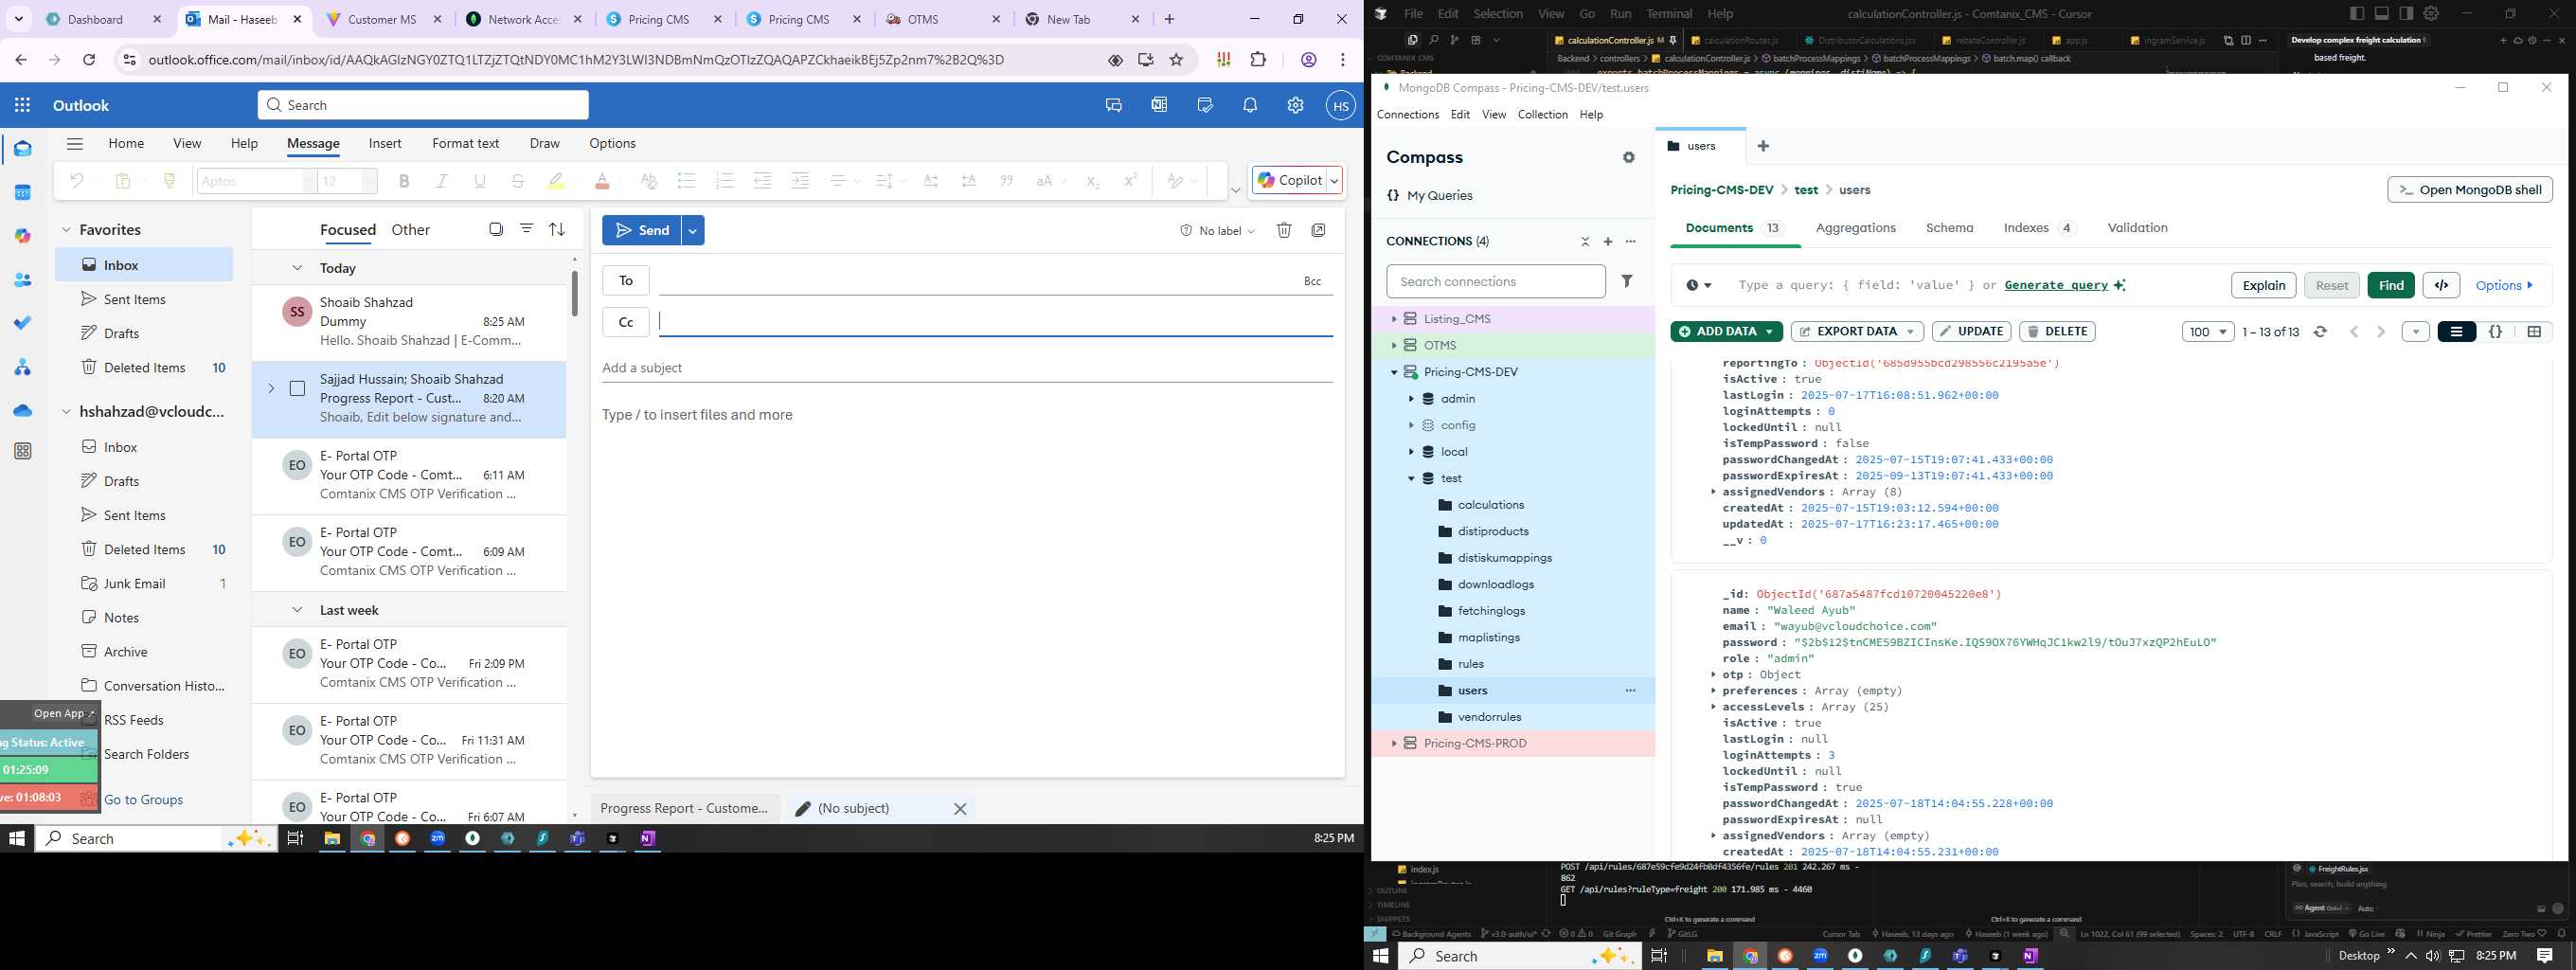Open the Insert ribbon tab
2576x970 pixels.
(385, 143)
